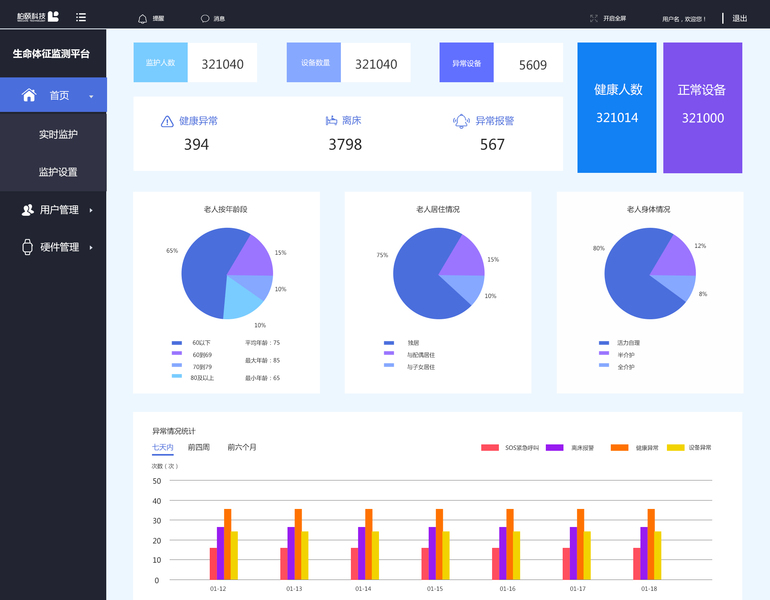Click the 用户名，欢迎您 user text

coord(684,19)
